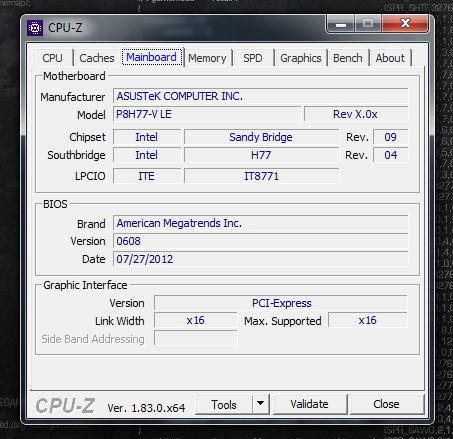This screenshot has width=453, height=439.
Task: Click the Rev X.0x field
Action: [x=356, y=114]
